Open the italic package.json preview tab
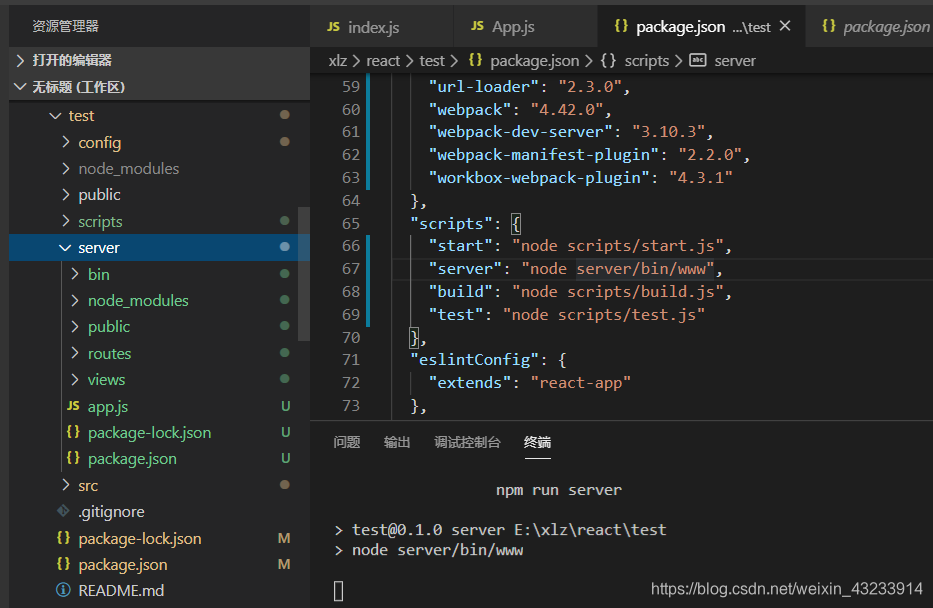The width and height of the screenshot is (933, 608). click(870, 27)
